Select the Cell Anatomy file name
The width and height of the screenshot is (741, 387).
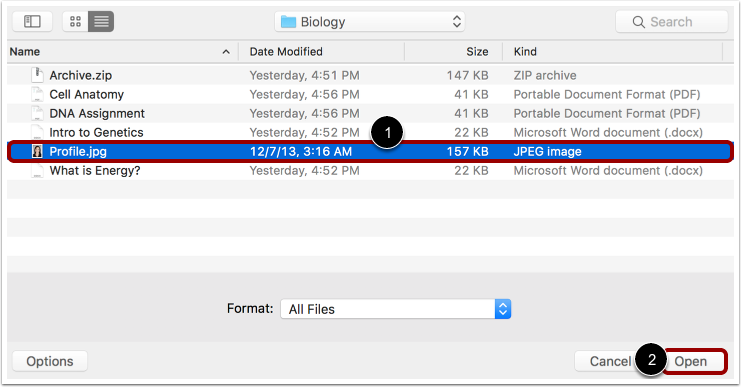point(86,95)
